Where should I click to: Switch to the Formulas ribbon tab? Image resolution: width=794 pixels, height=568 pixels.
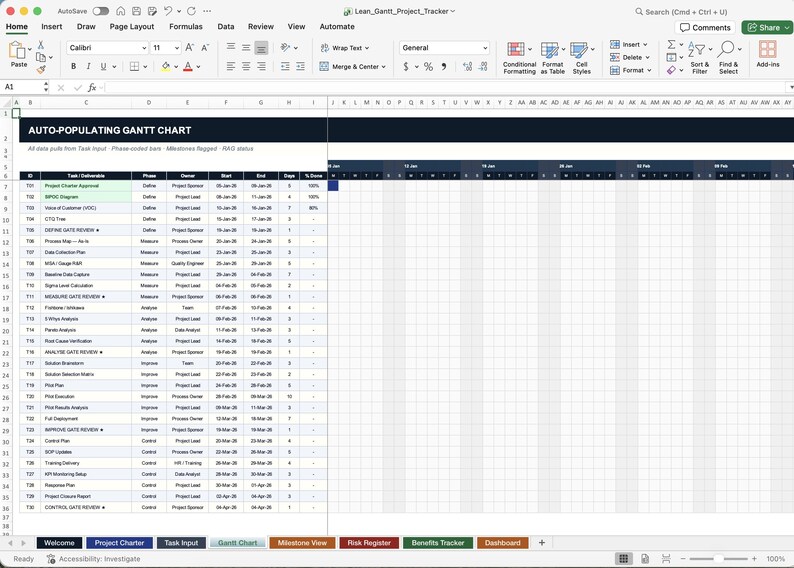pos(186,26)
